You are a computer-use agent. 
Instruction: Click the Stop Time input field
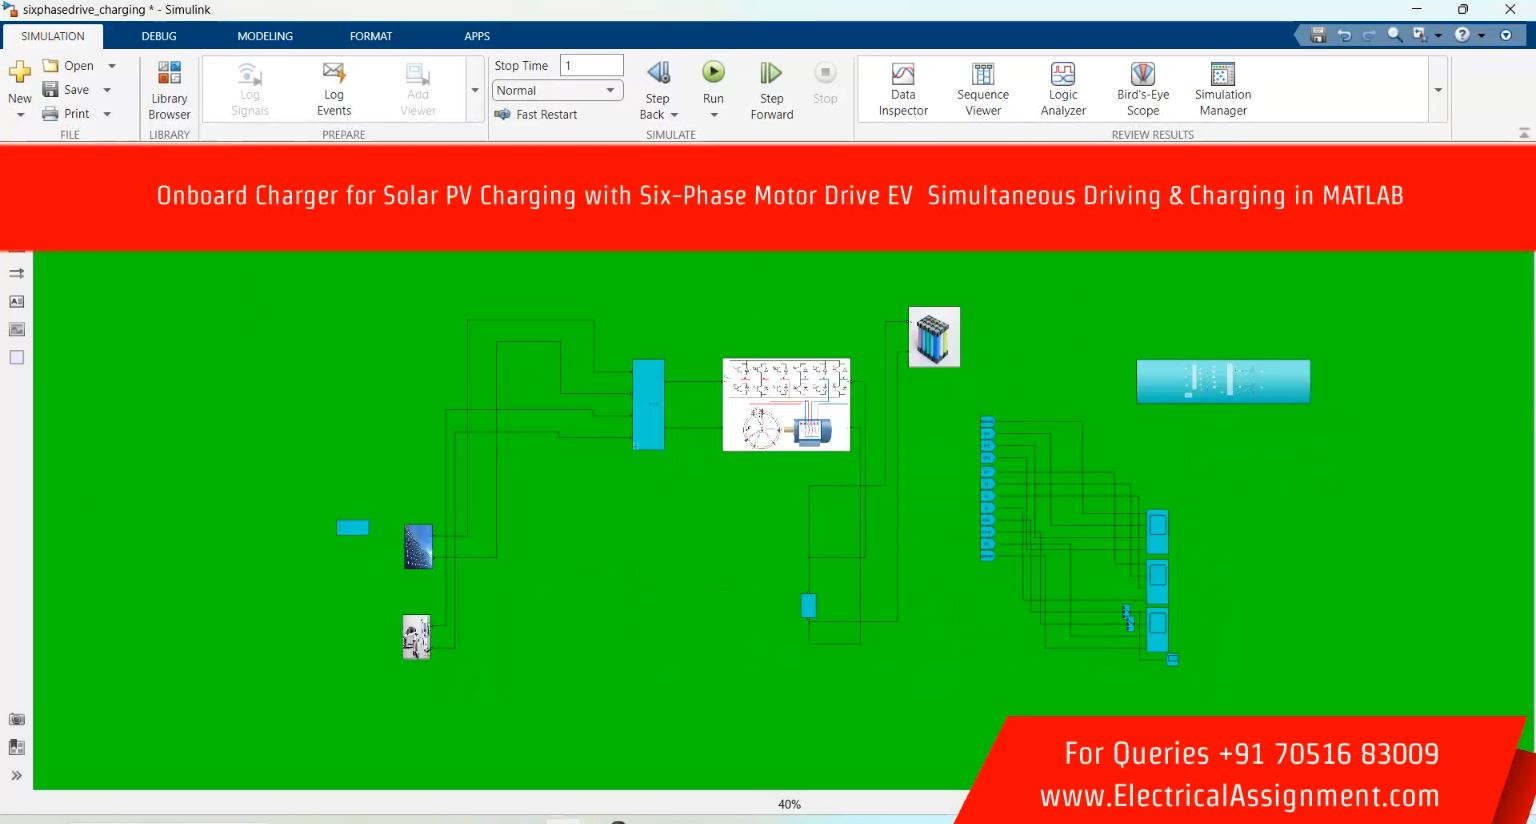pyautogui.click(x=592, y=66)
